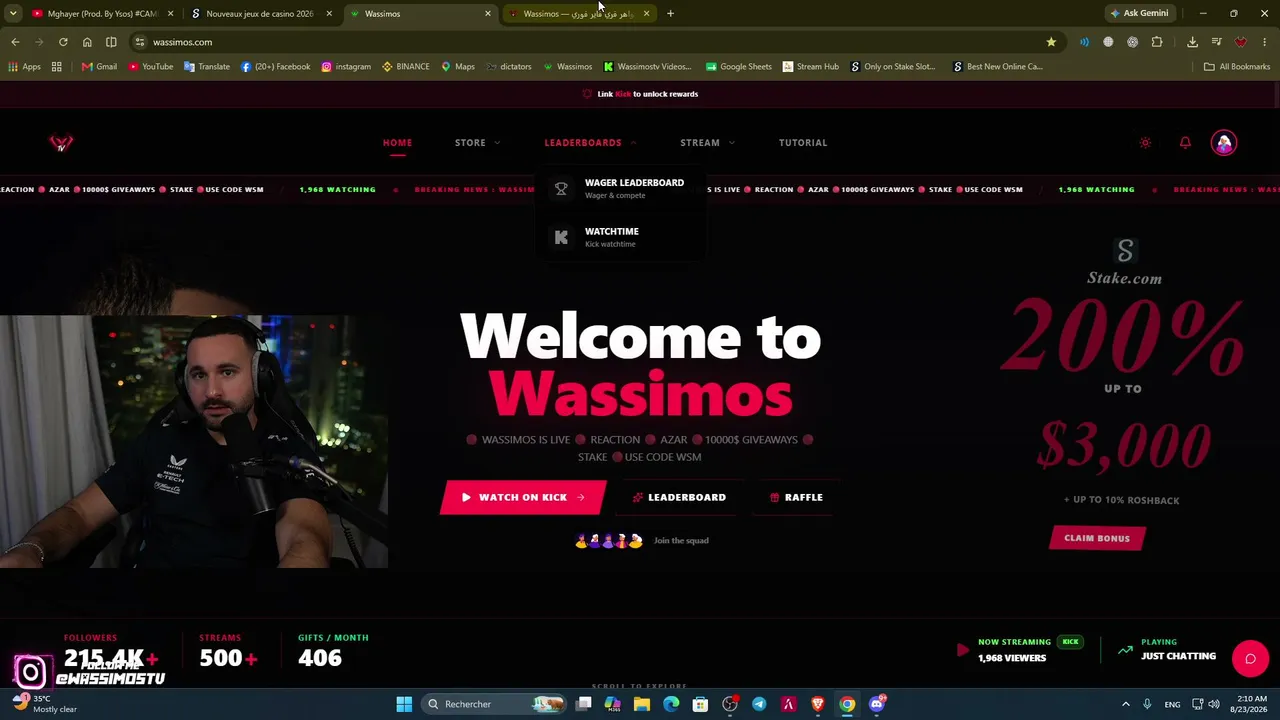Click the RAFFLE button
The width and height of the screenshot is (1280, 720).
click(796, 497)
